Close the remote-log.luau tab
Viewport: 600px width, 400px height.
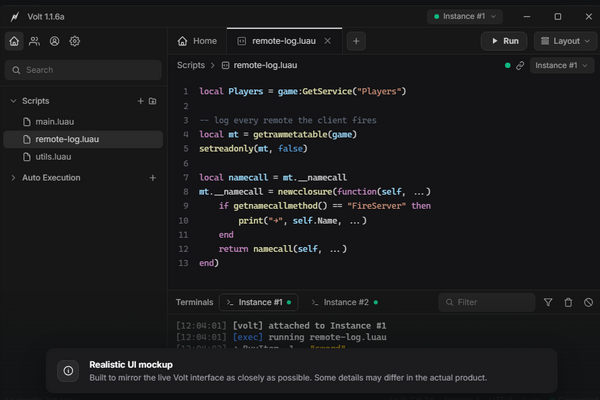pyautogui.click(x=328, y=41)
